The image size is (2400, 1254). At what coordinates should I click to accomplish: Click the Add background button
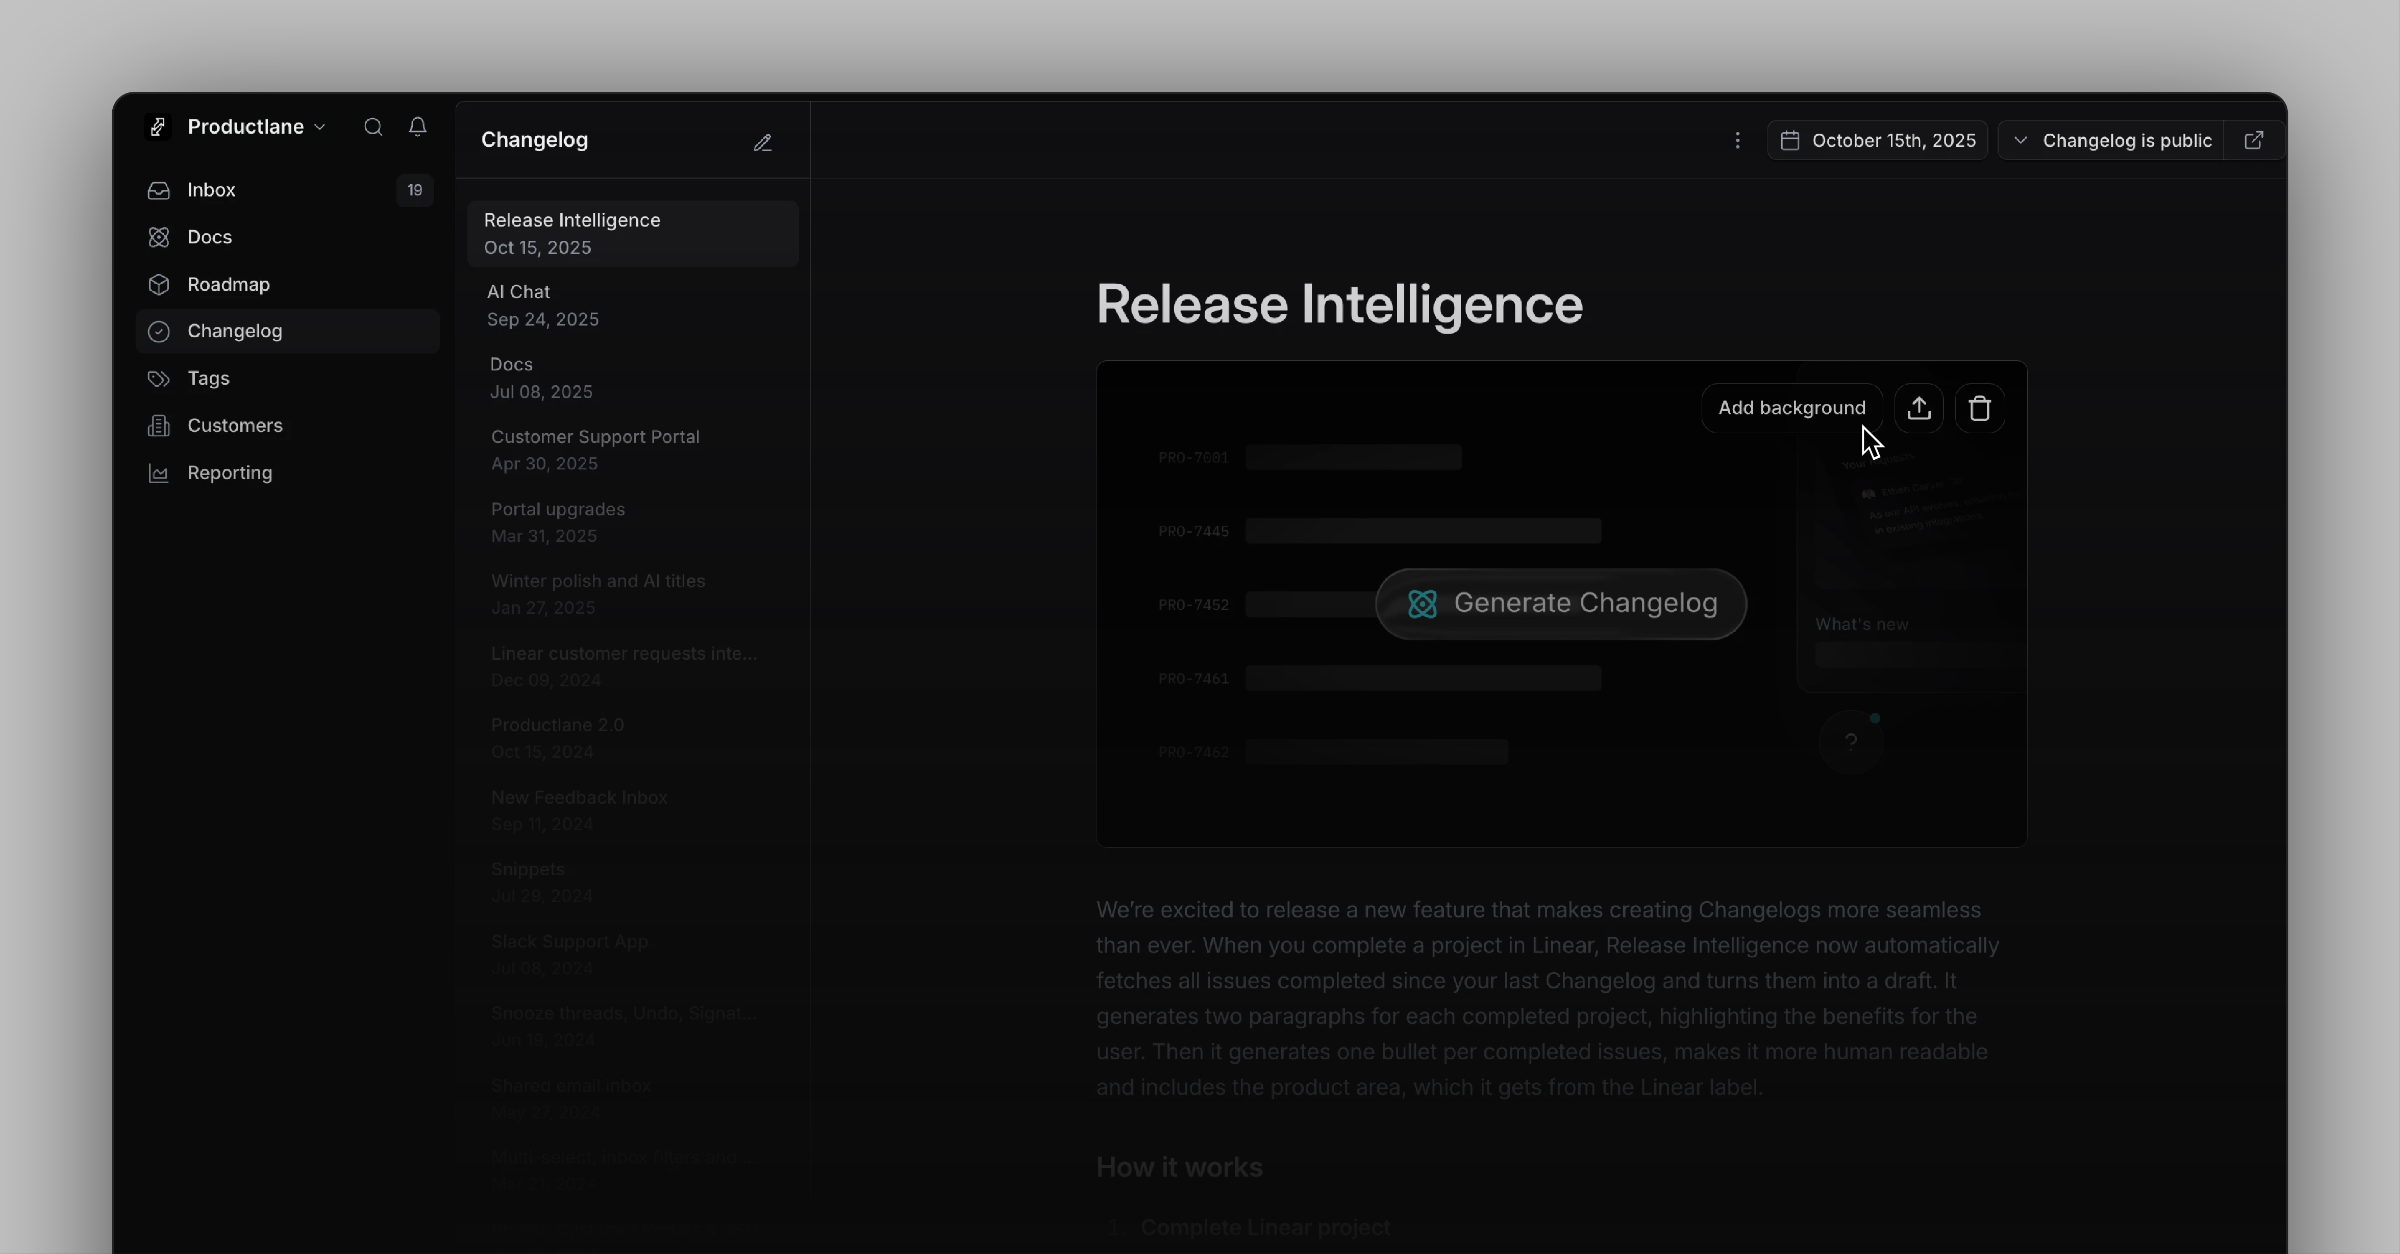[x=1791, y=408]
